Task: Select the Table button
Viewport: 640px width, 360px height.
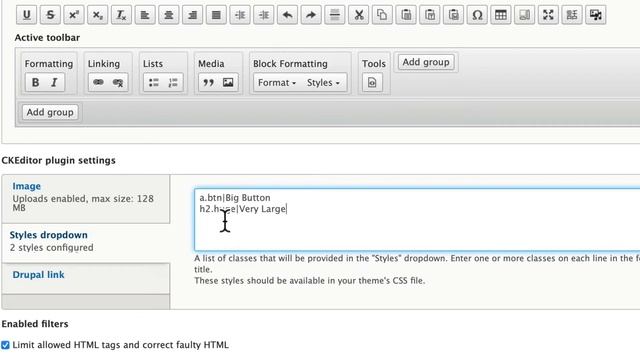Action: click(500, 15)
